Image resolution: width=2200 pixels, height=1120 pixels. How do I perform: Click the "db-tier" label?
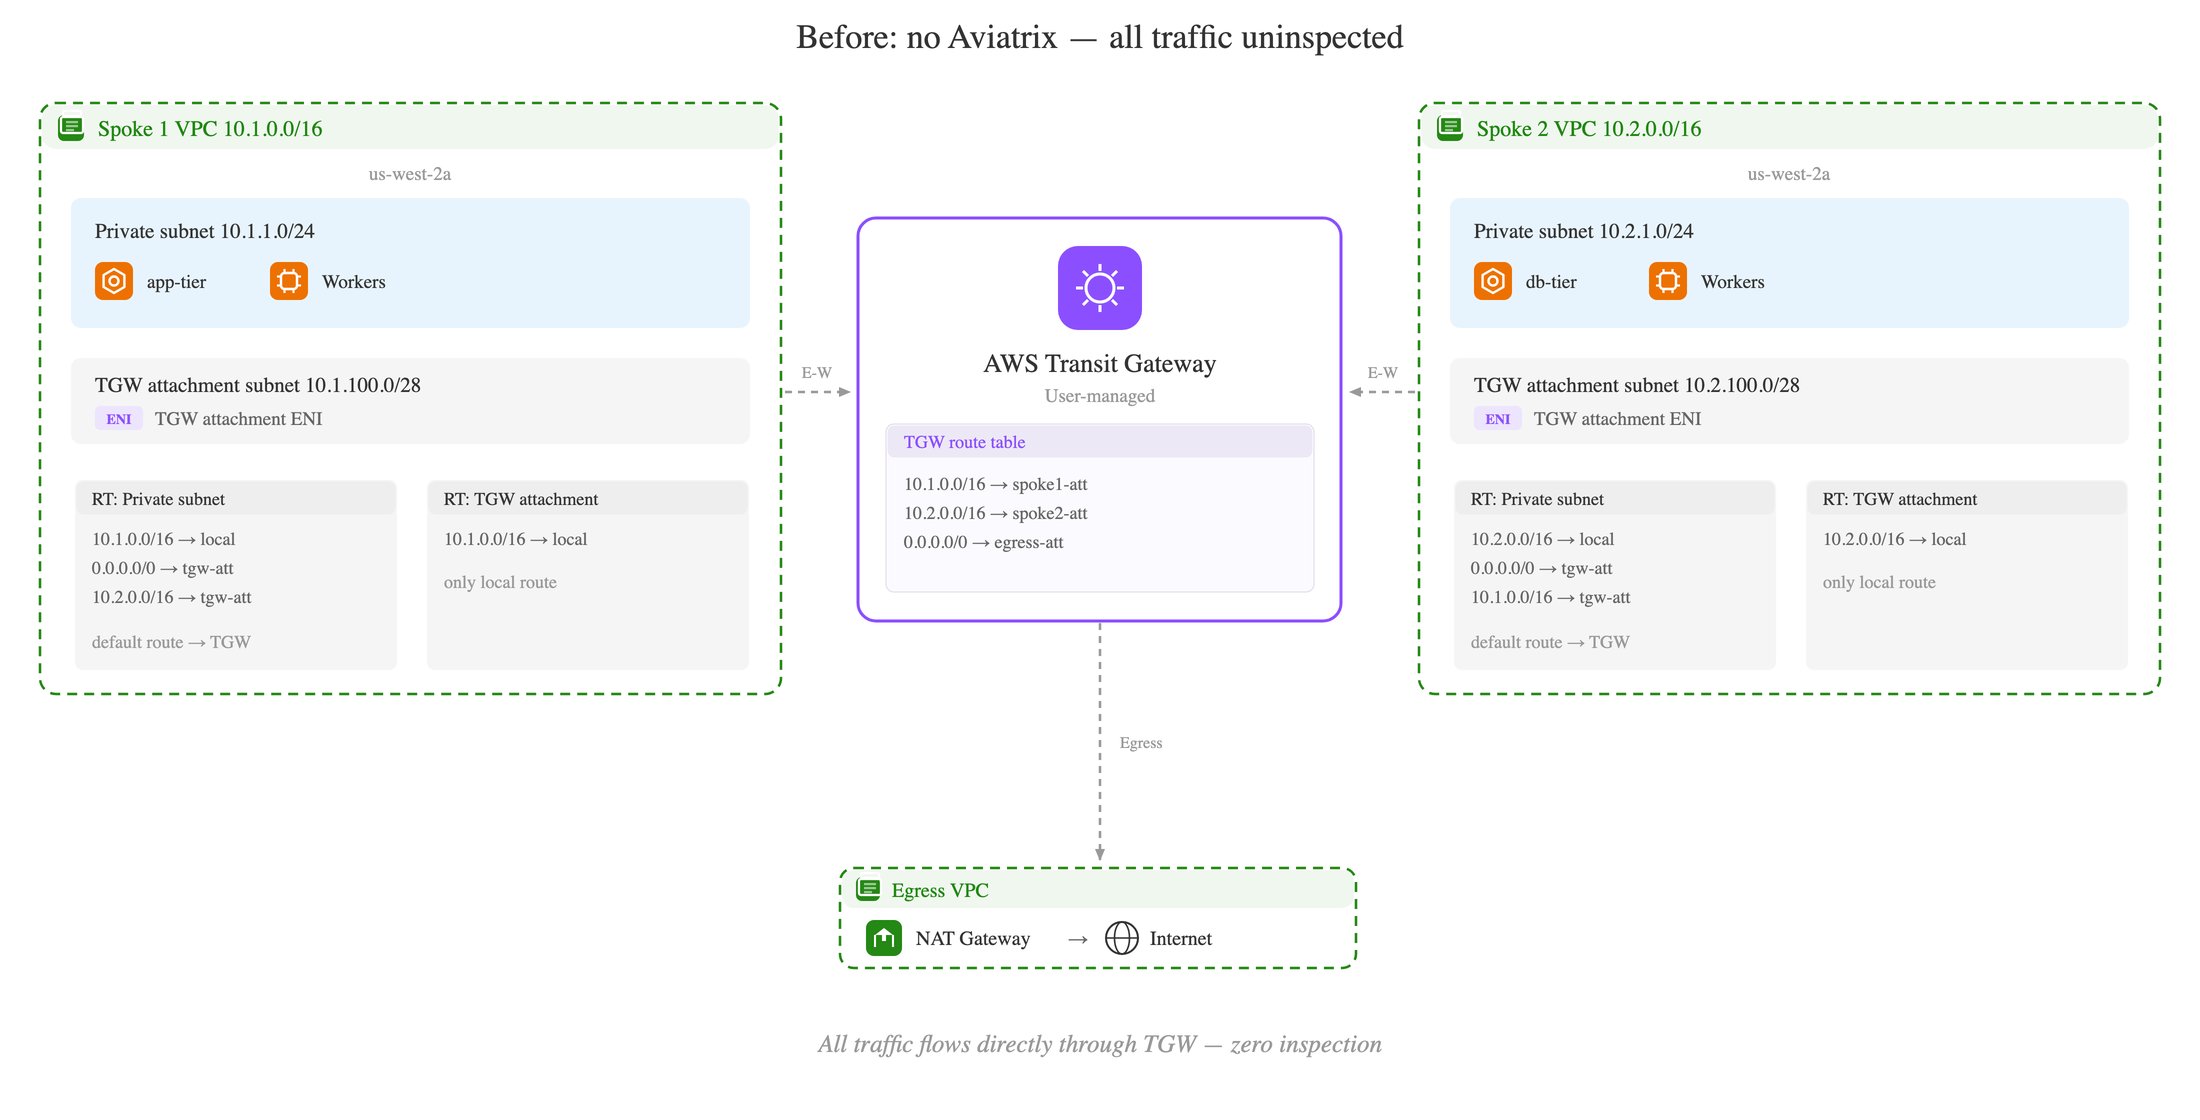(1551, 282)
